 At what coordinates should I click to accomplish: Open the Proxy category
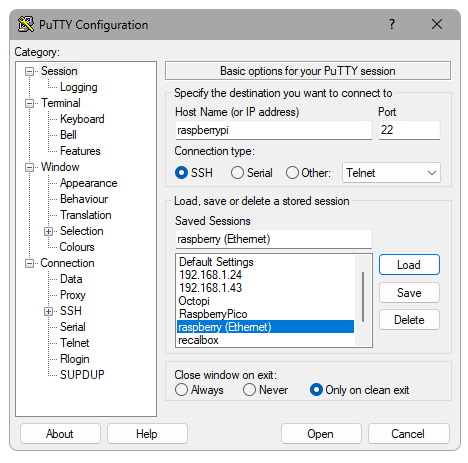73,295
